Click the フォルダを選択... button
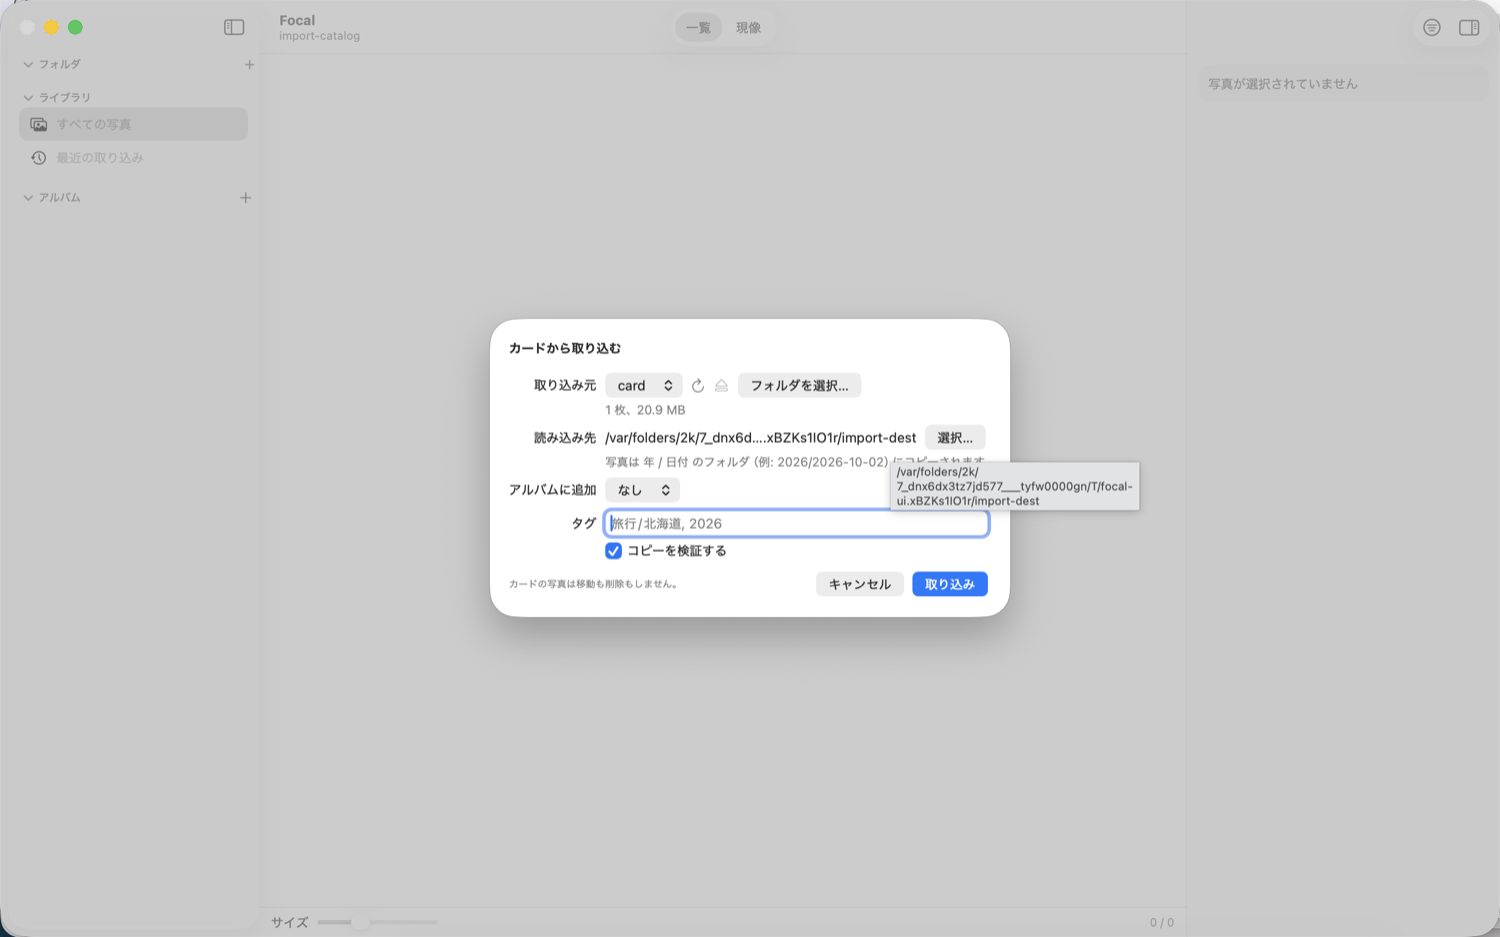 point(799,386)
